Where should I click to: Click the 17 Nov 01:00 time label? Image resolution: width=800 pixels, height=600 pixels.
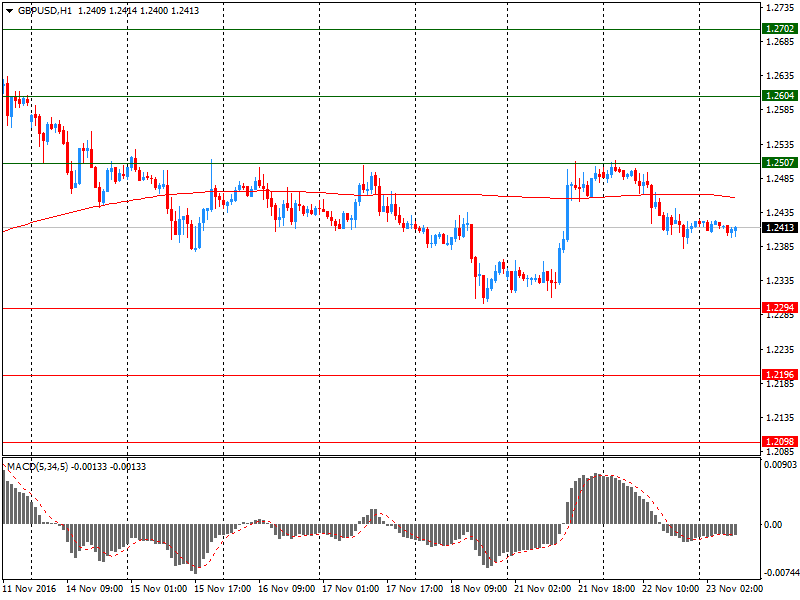(351, 589)
